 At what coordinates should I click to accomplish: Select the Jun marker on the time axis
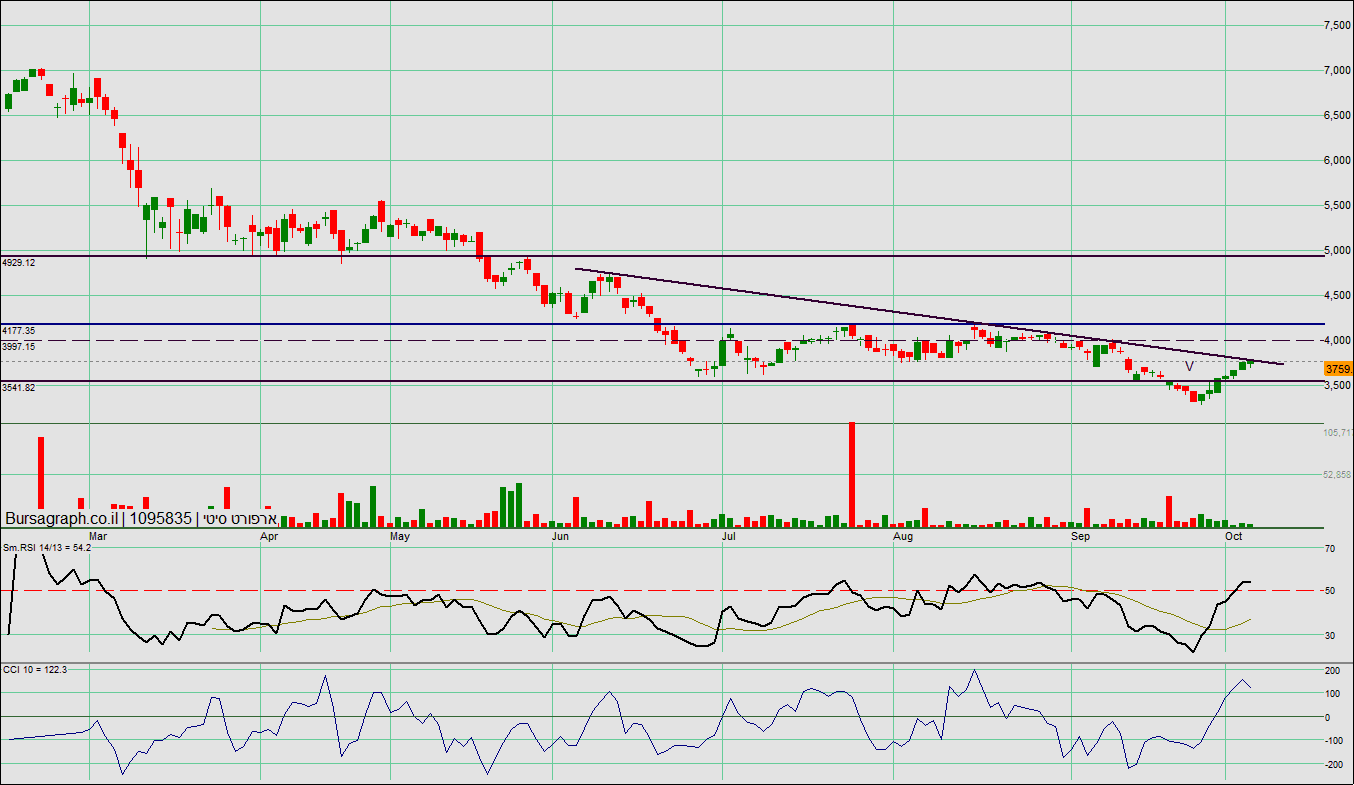coord(560,537)
